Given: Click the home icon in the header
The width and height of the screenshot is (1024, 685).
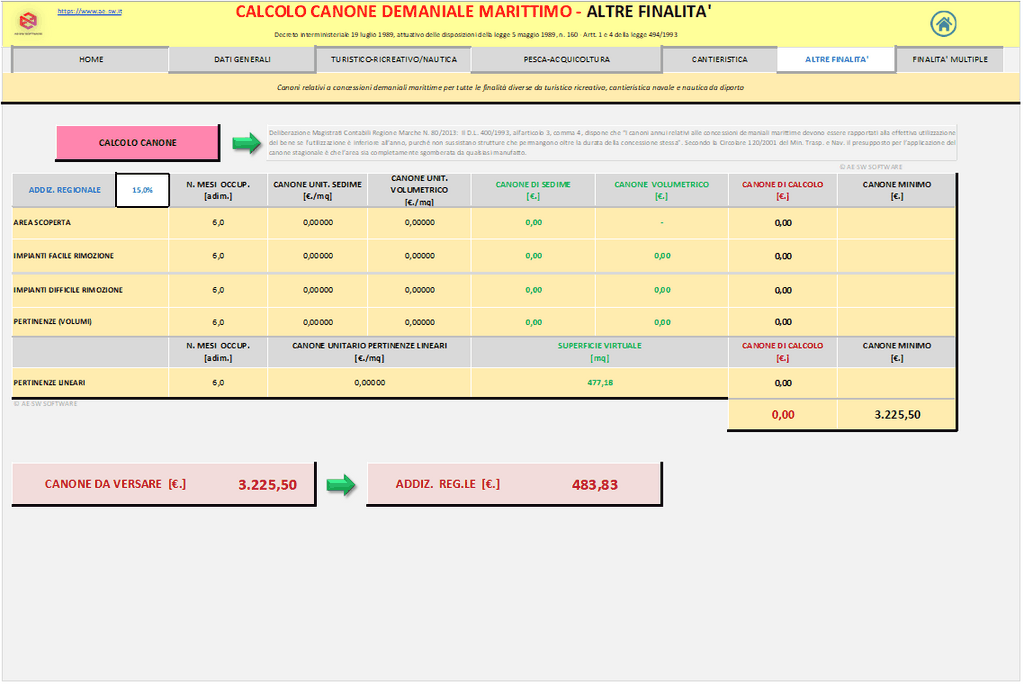Looking at the screenshot, I should click(942, 23).
